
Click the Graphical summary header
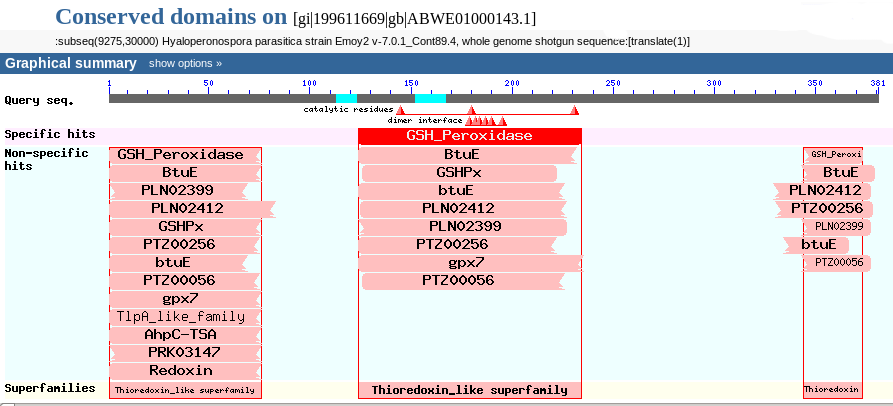pyautogui.click(x=71, y=63)
